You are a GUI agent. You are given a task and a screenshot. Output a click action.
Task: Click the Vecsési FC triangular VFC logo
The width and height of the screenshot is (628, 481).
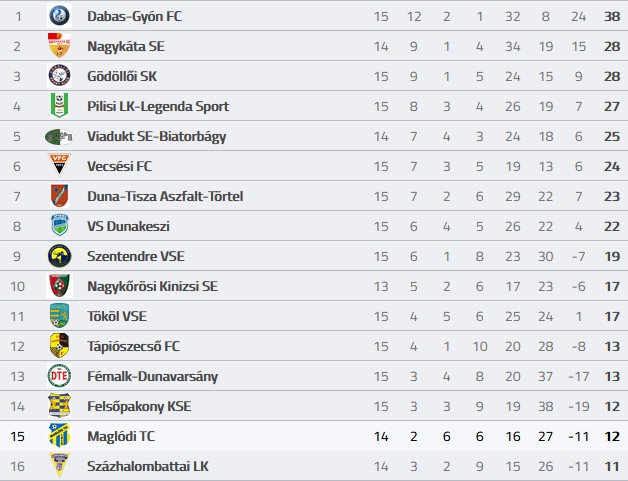(x=59, y=165)
